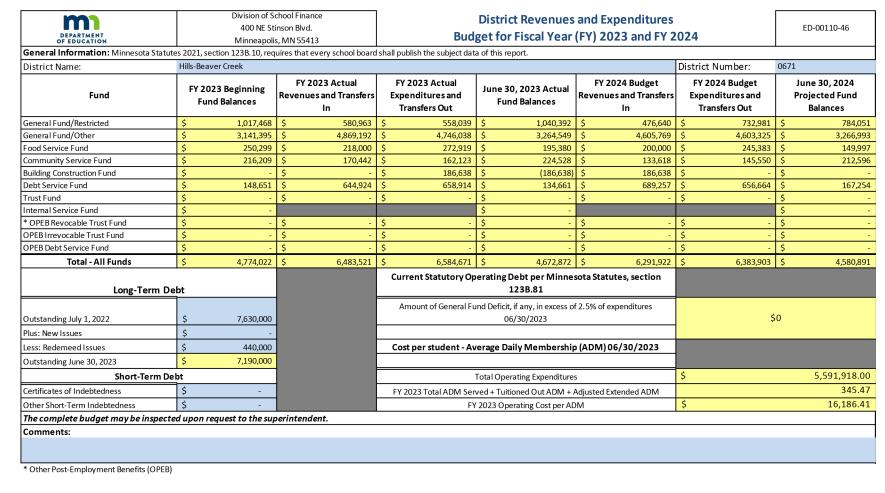The width and height of the screenshot is (885, 493).
Task: Select Other Short-Term Indebtedness amount cell
Action: [227, 405]
